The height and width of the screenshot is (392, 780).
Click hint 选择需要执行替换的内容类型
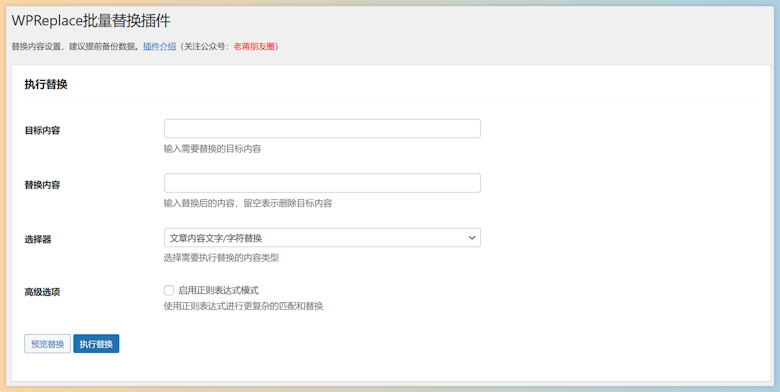pyautogui.click(x=221, y=258)
